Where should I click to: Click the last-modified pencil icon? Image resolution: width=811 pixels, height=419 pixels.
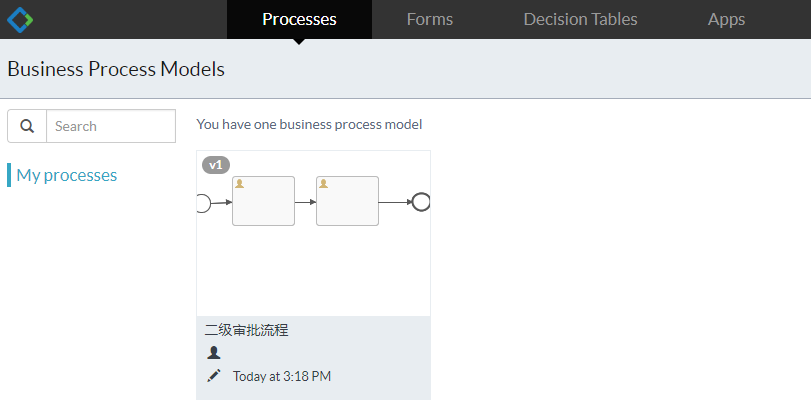click(213, 376)
